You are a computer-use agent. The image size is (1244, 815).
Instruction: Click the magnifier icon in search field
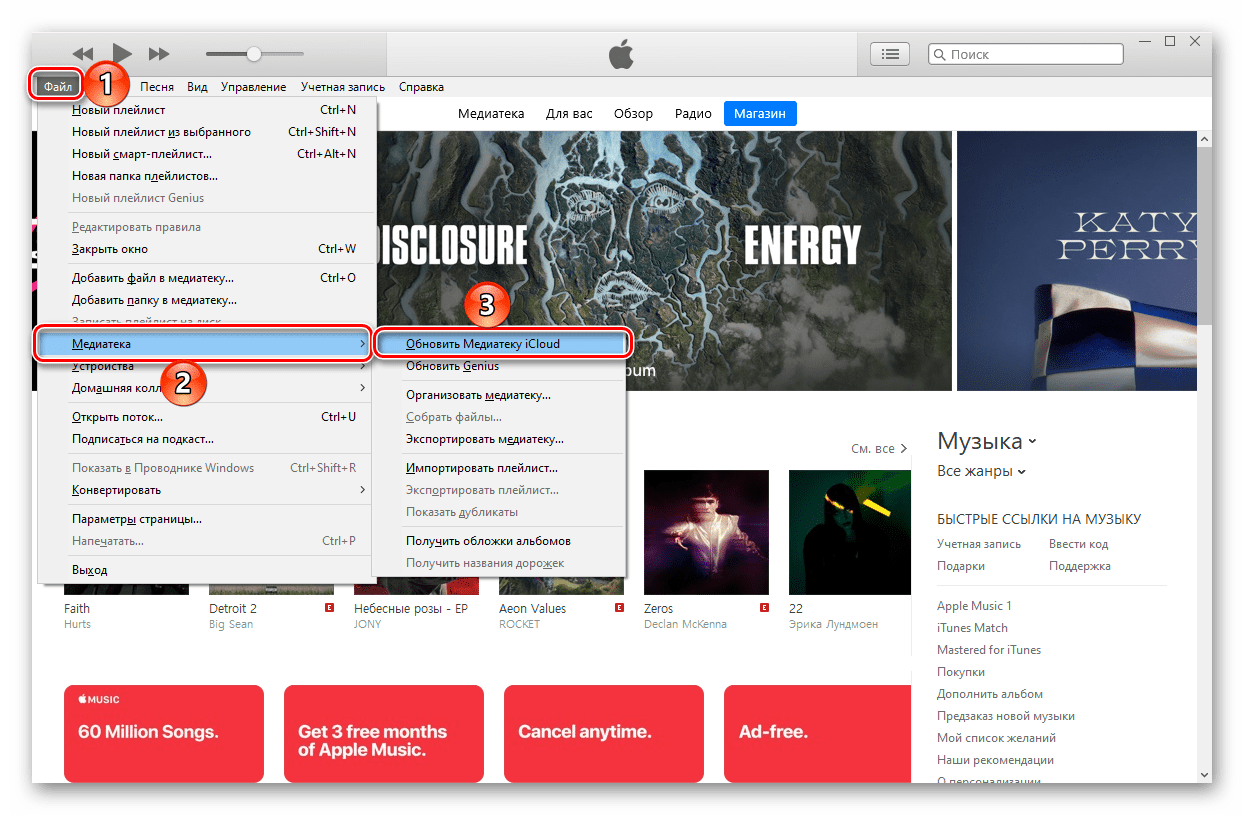tap(940, 55)
